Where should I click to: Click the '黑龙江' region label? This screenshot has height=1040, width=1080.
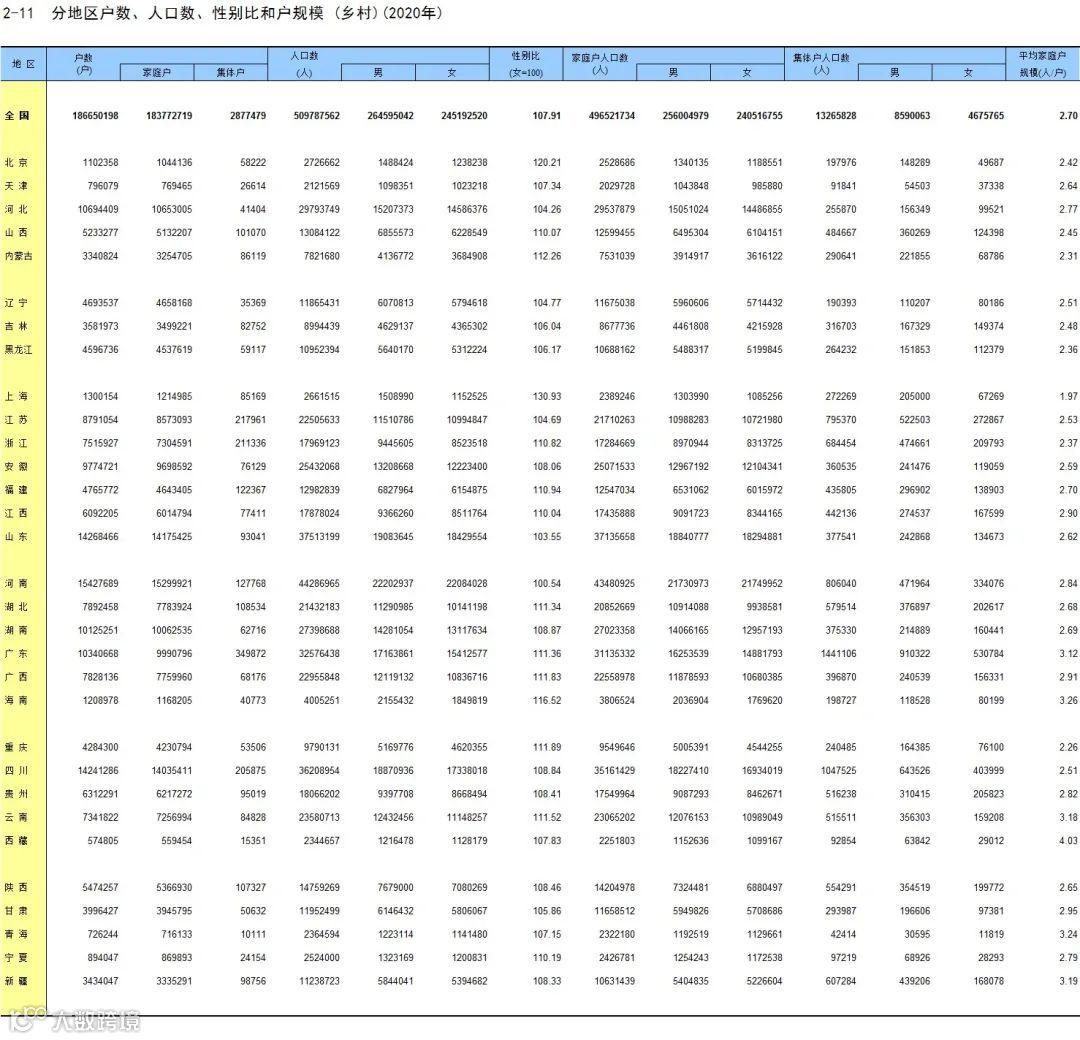point(19,350)
